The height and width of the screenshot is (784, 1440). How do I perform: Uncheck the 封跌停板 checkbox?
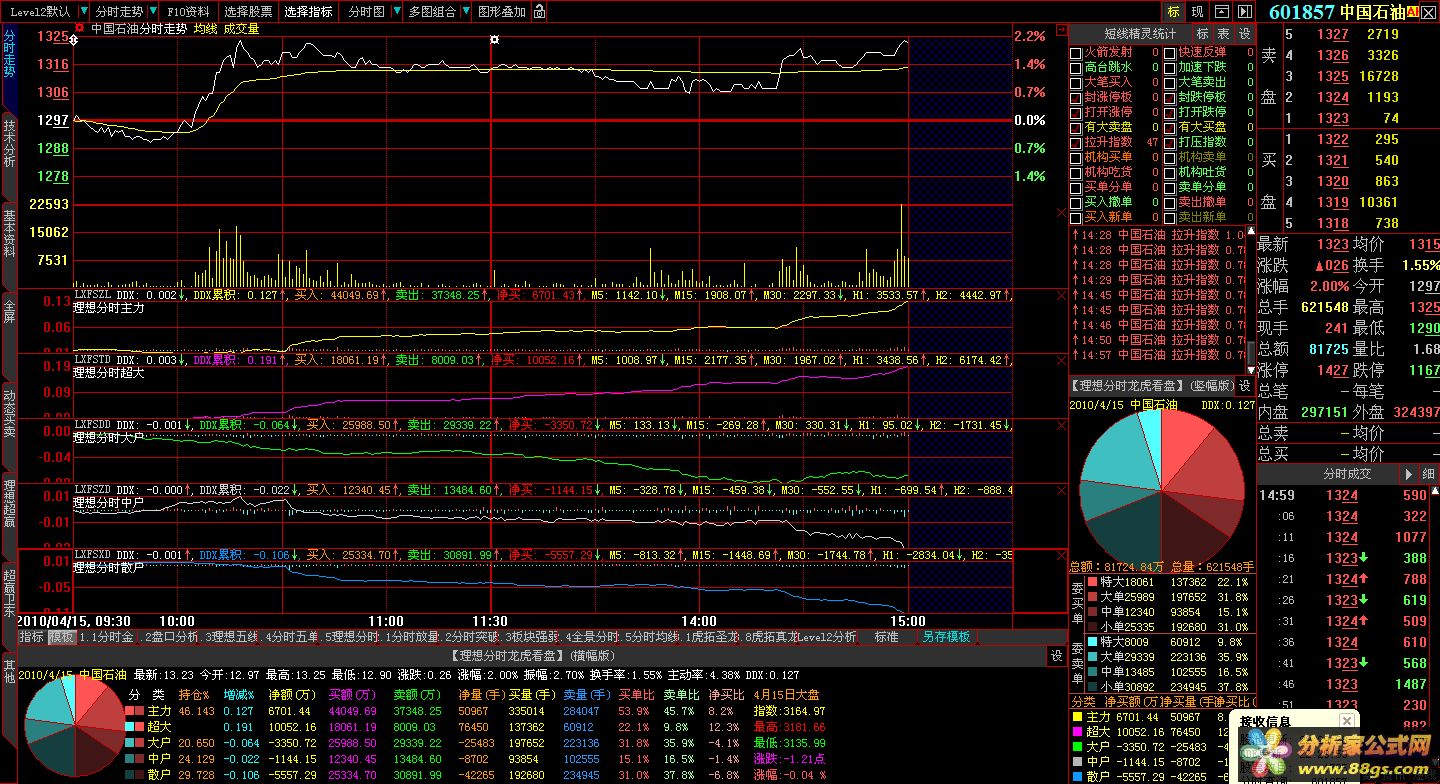pos(1170,97)
